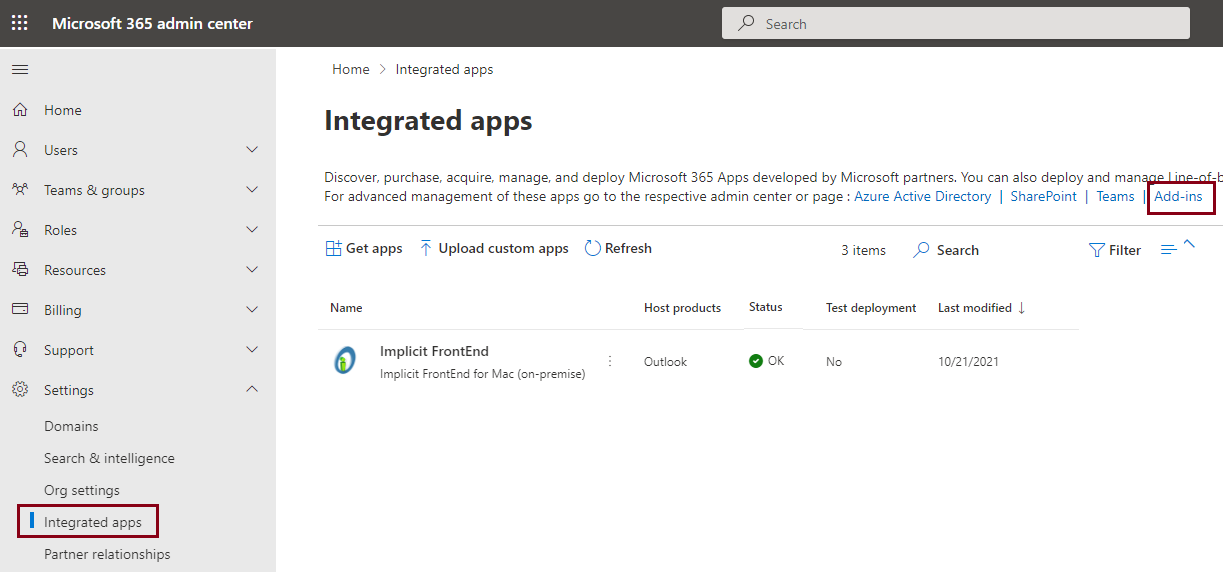Open the Add-ins link
This screenshot has height=572, width=1223.
tap(1178, 197)
